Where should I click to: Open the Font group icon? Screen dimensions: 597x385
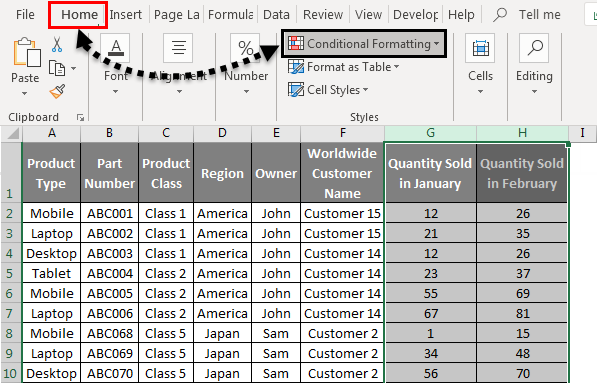coord(116,48)
